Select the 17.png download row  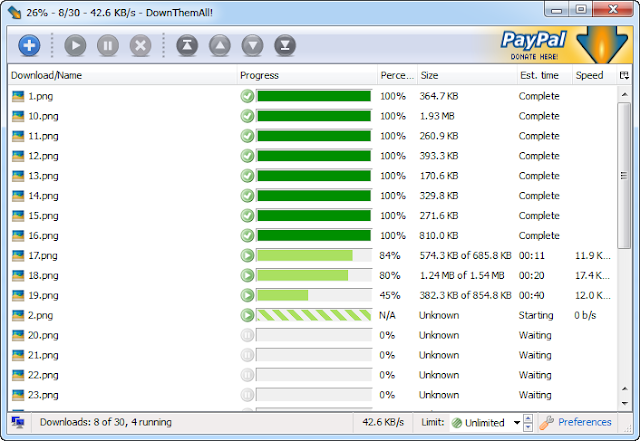pos(311,256)
